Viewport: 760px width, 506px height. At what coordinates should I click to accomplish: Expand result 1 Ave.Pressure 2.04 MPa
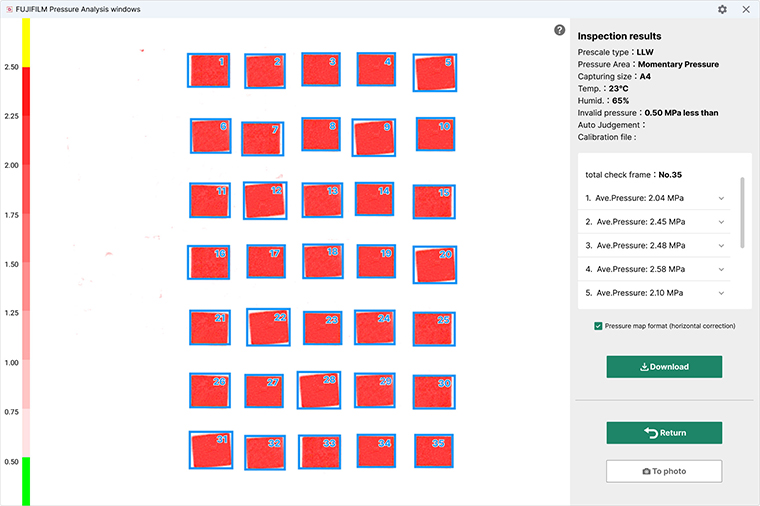coord(721,197)
